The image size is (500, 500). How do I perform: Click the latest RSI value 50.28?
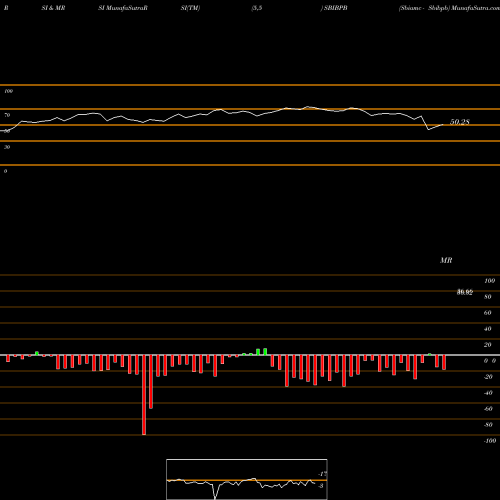point(460,122)
